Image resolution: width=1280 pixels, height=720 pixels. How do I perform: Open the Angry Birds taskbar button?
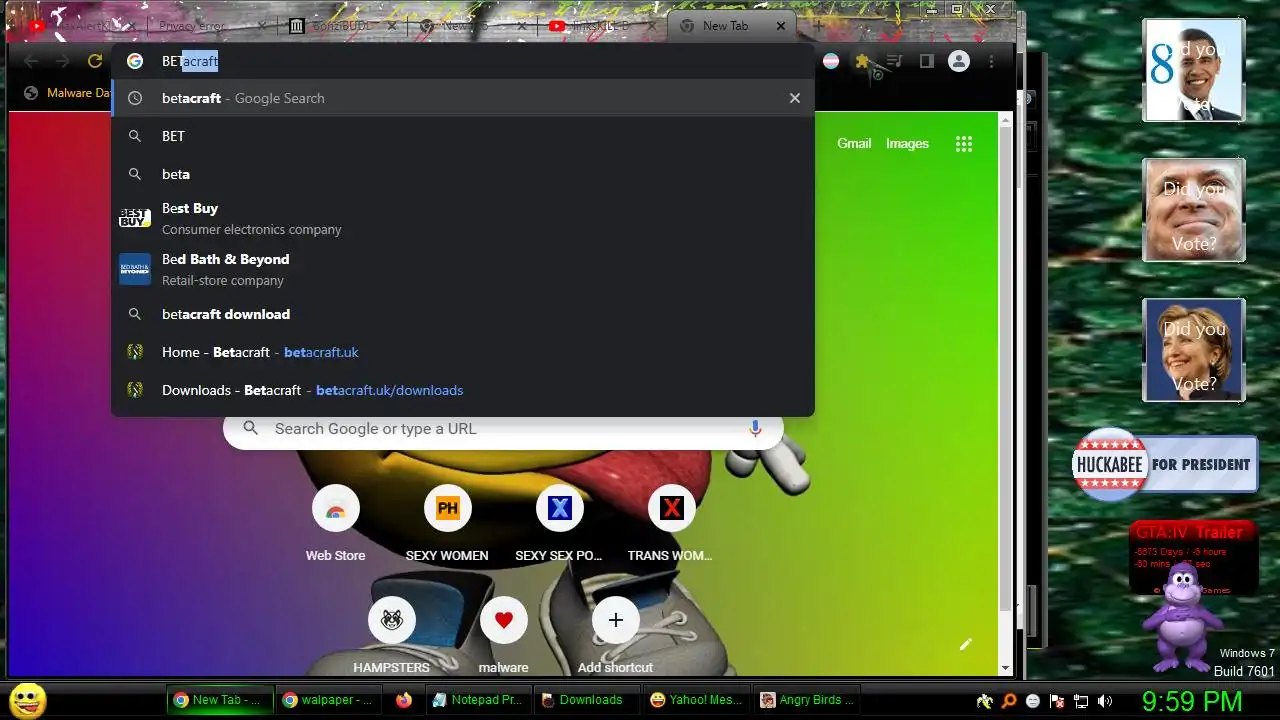[x=806, y=700]
